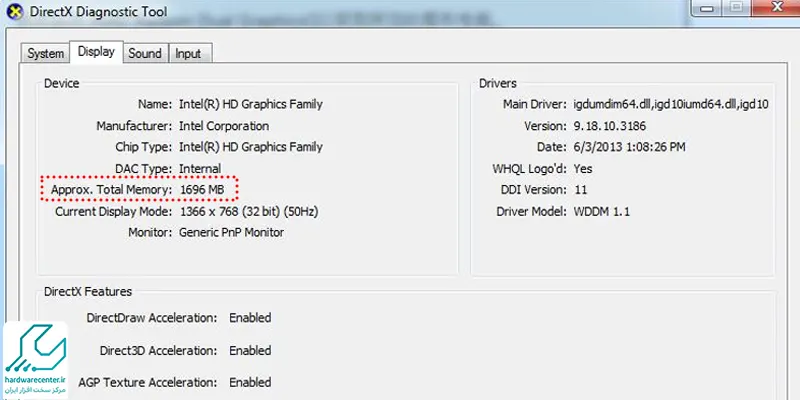
Task: Click the DirectDraw Acceleration 'Enabled' value
Action: 250,318
